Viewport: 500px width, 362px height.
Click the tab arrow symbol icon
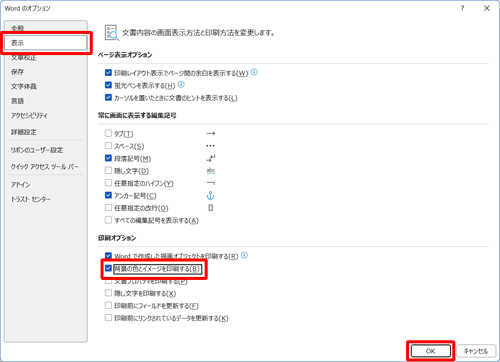(211, 133)
